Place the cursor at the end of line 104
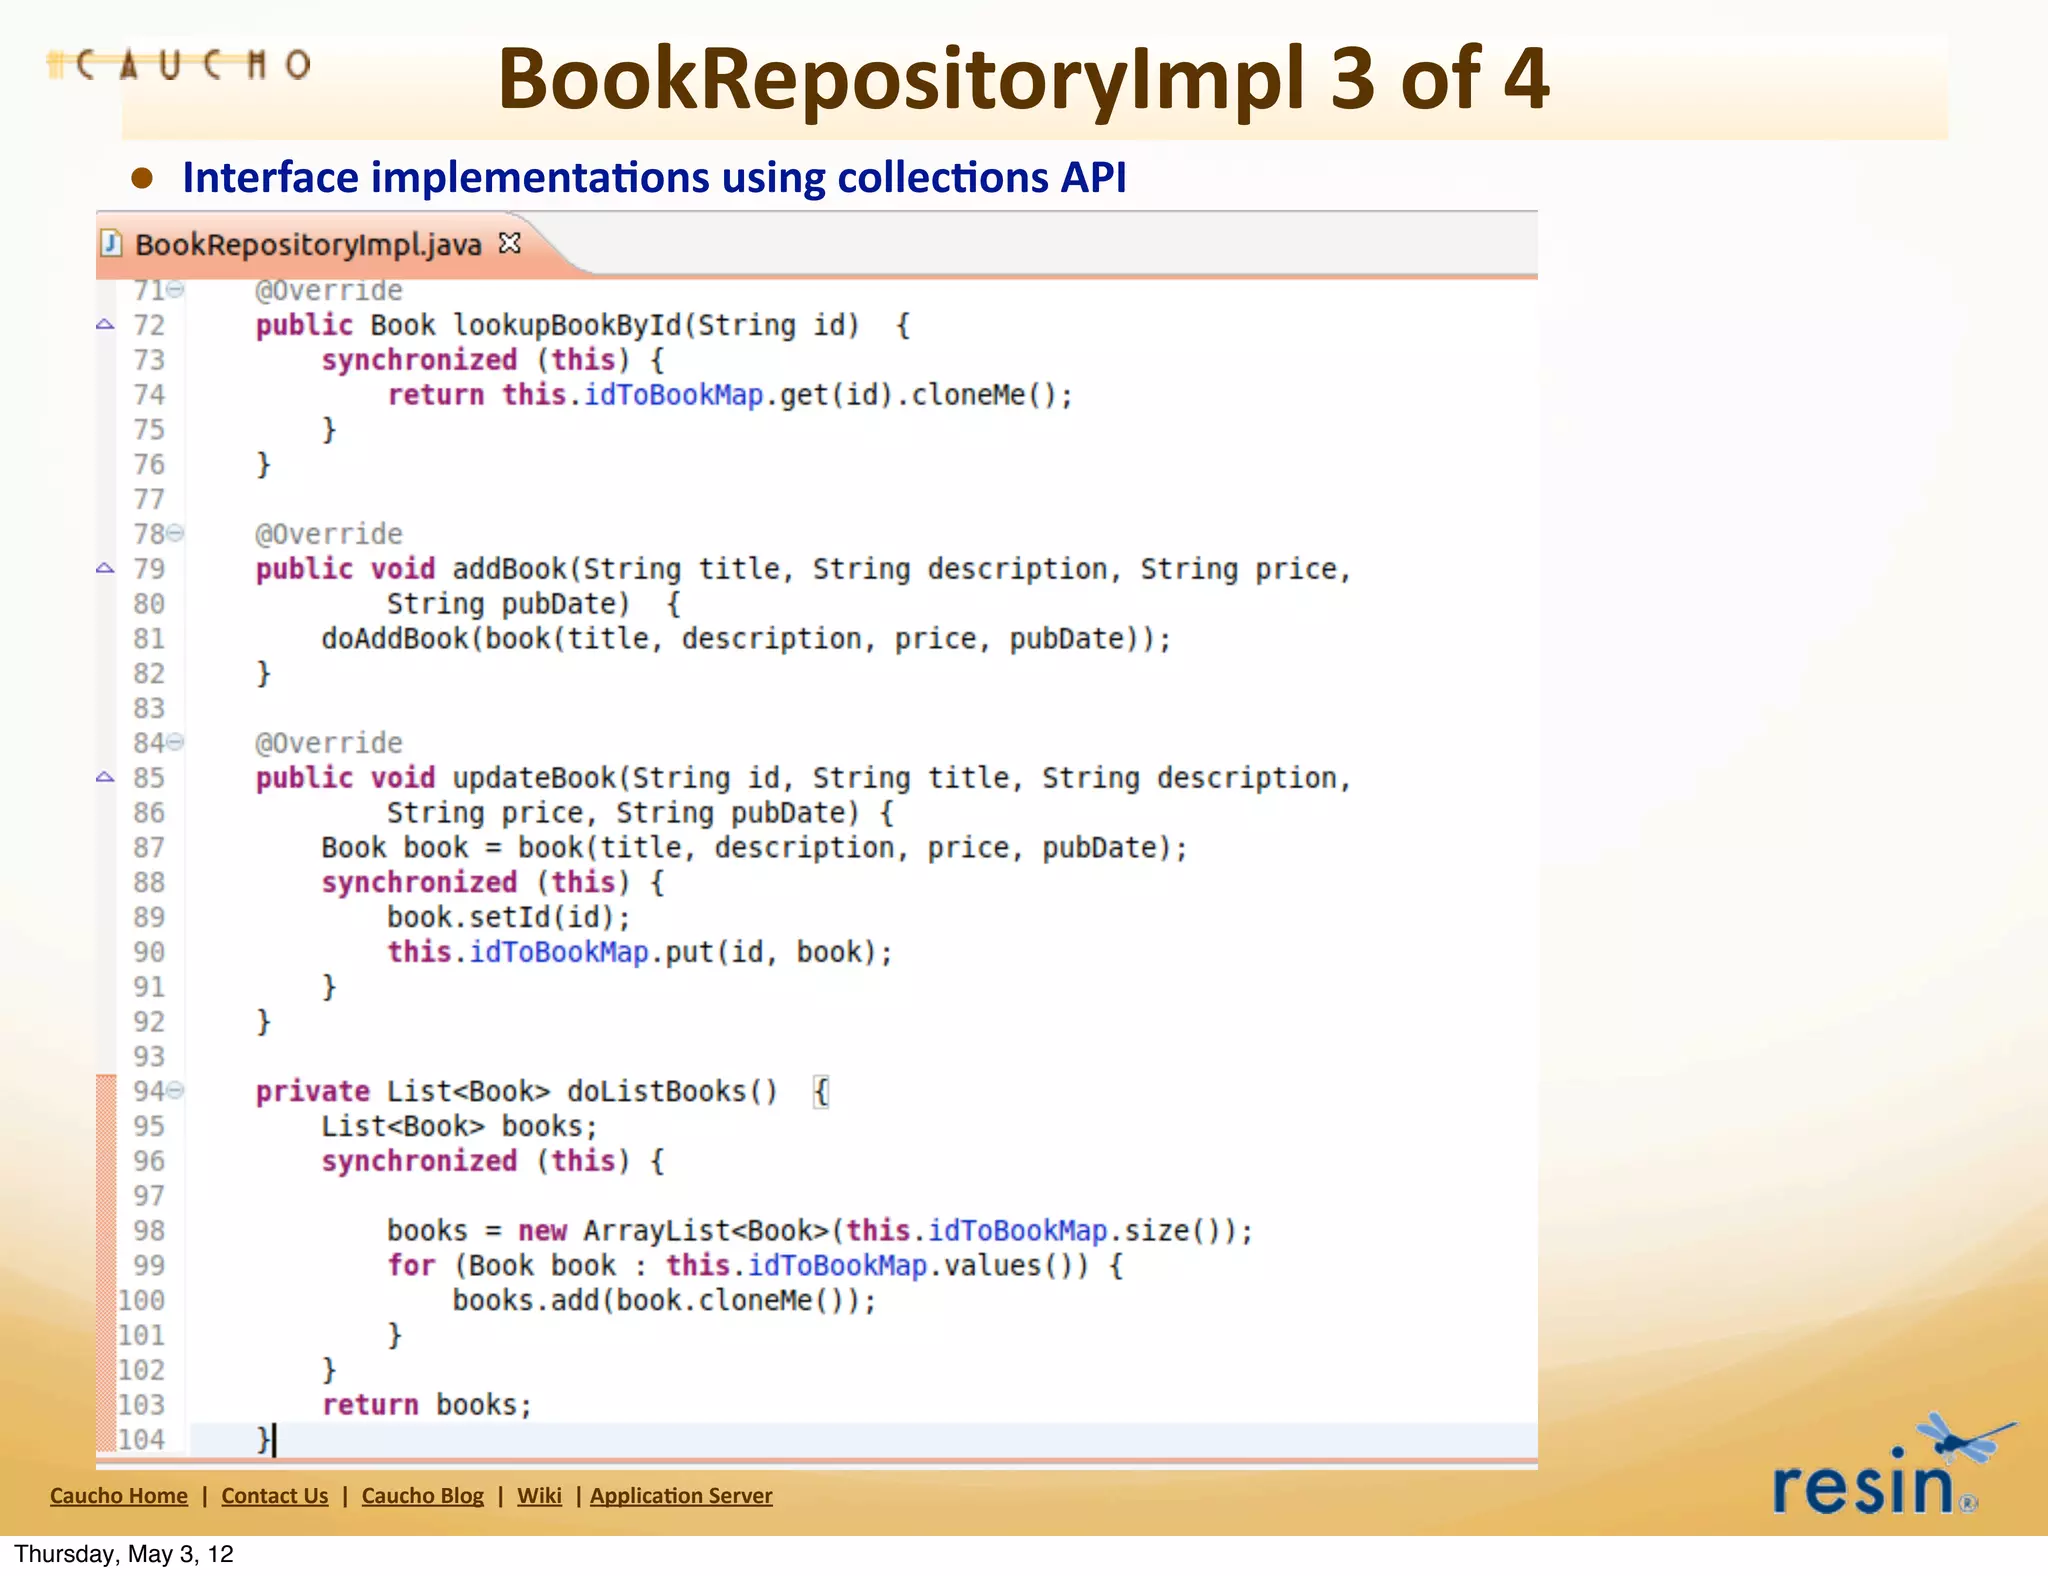Image resolution: width=2048 pixels, height=1576 pixels. 276,1440
